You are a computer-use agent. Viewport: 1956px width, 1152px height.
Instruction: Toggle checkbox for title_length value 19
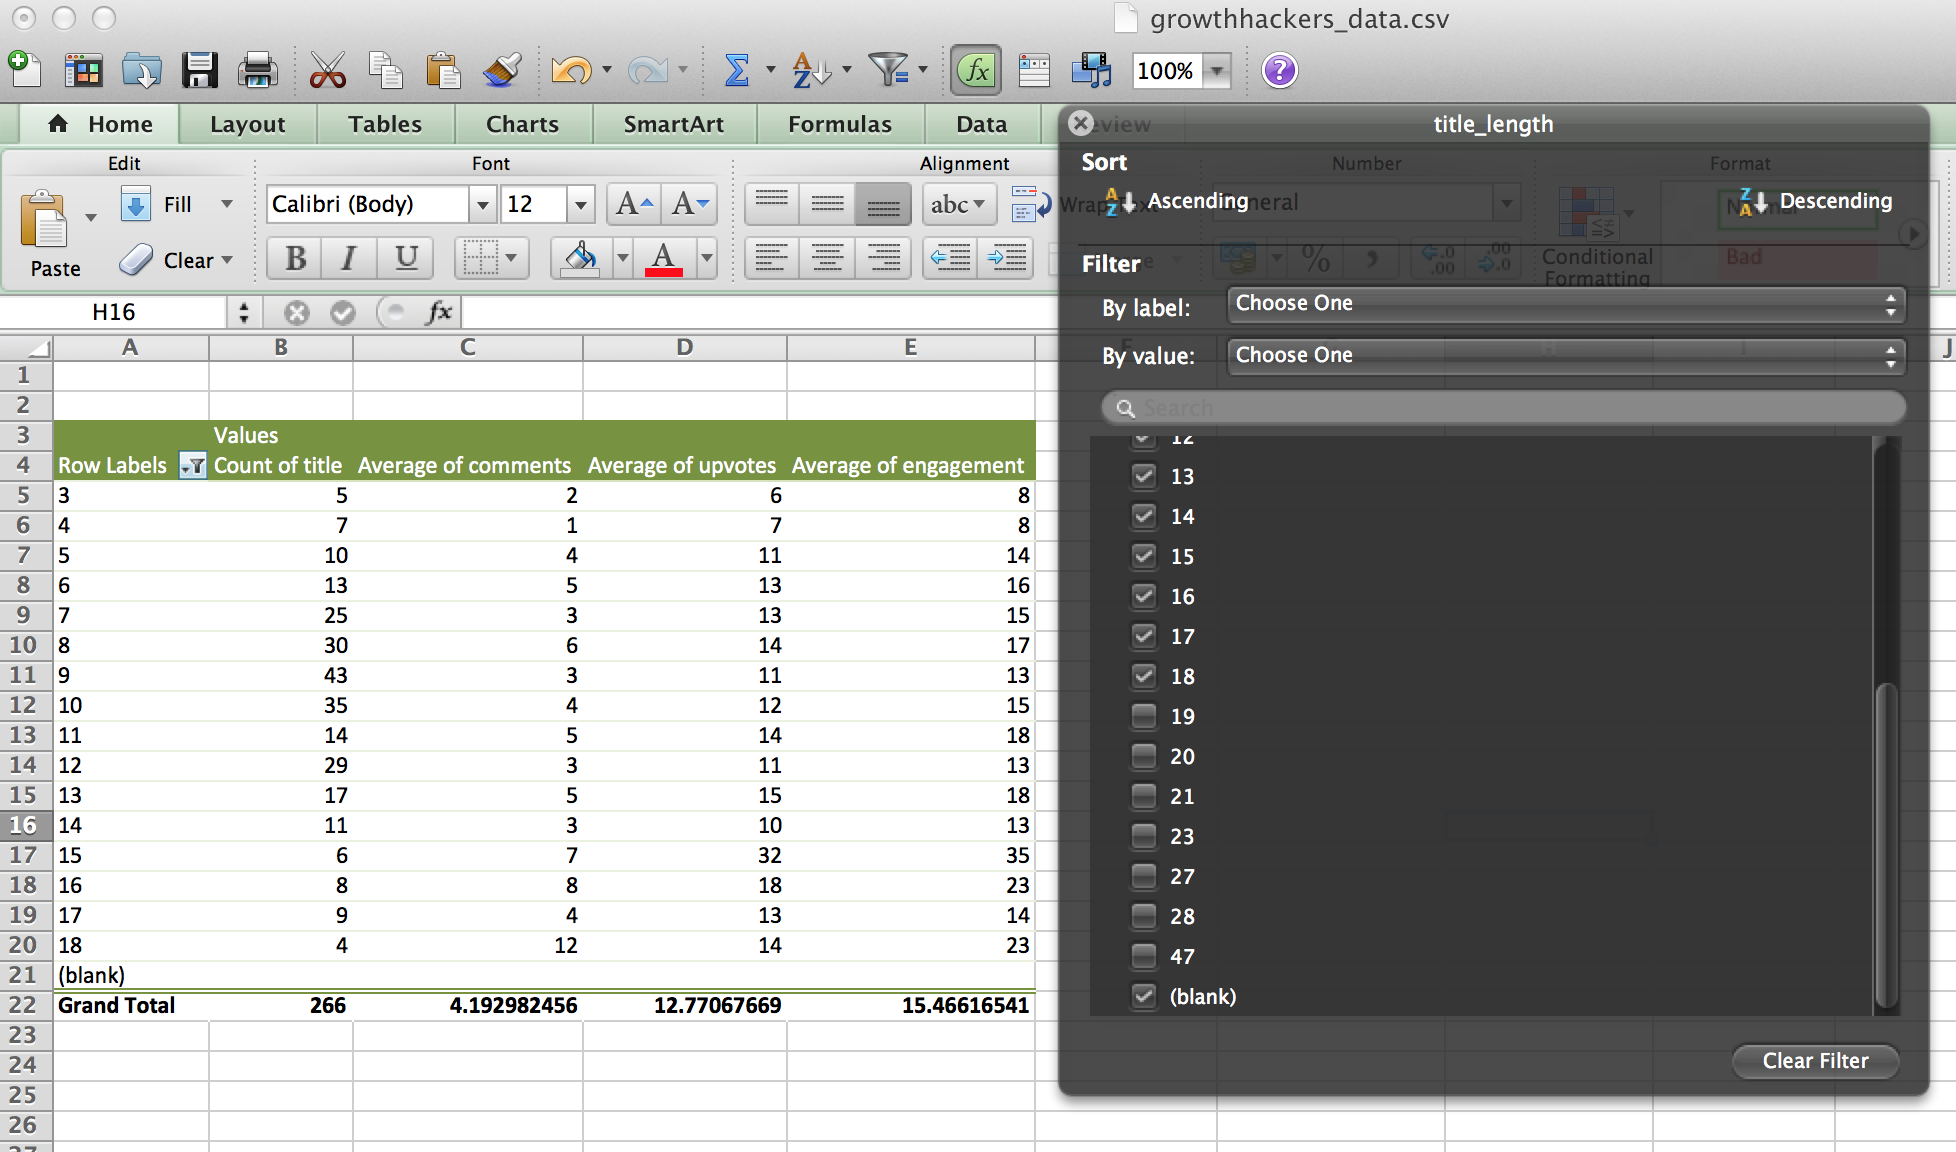pos(1140,716)
